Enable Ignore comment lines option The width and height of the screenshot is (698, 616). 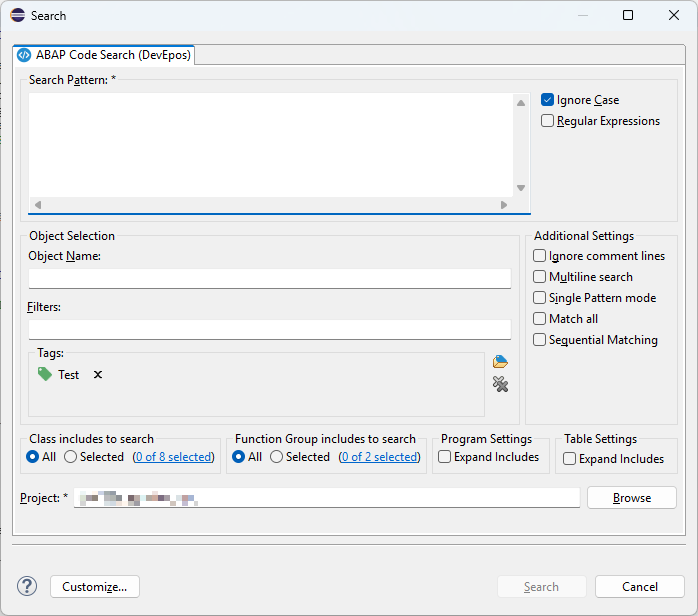click(x=539, y=255)
